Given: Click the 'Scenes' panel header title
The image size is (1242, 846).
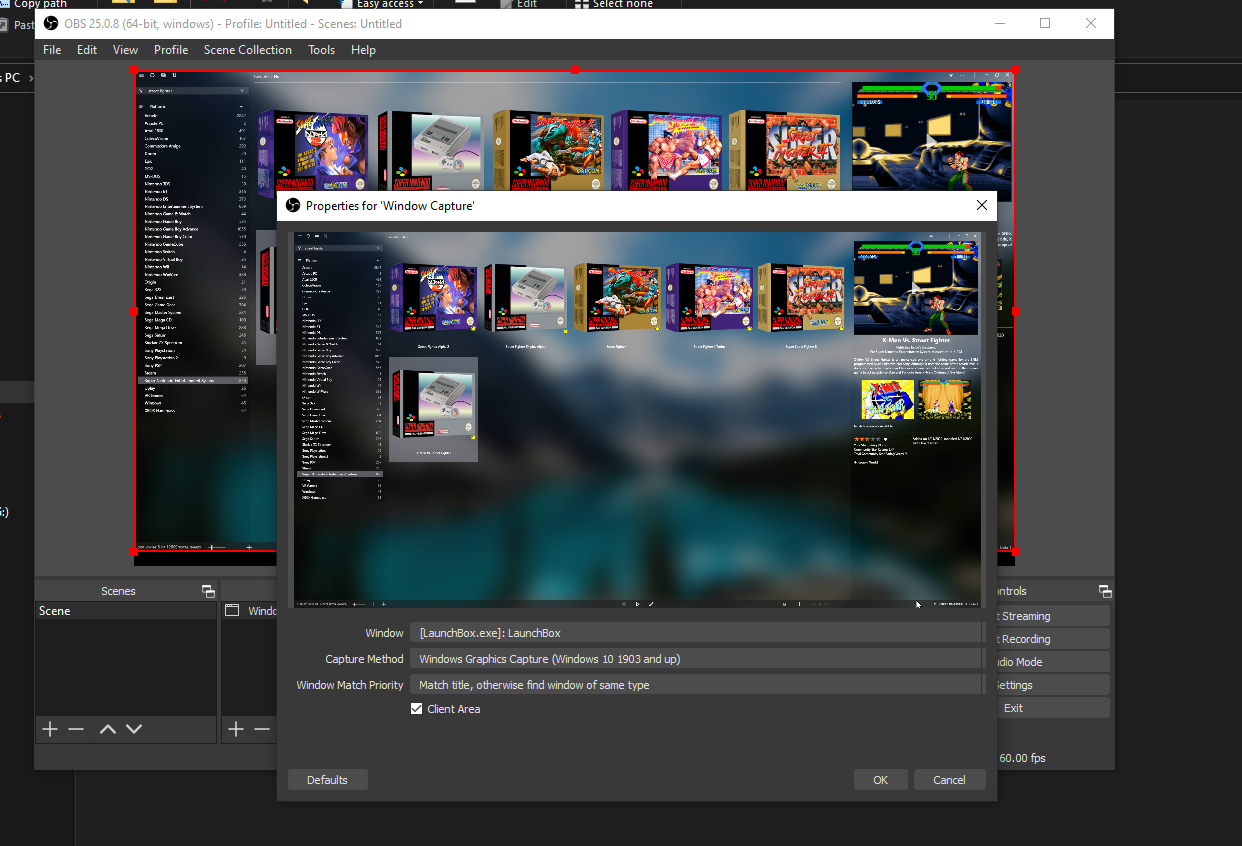Looking at the screenshot, I should point(118,591).
